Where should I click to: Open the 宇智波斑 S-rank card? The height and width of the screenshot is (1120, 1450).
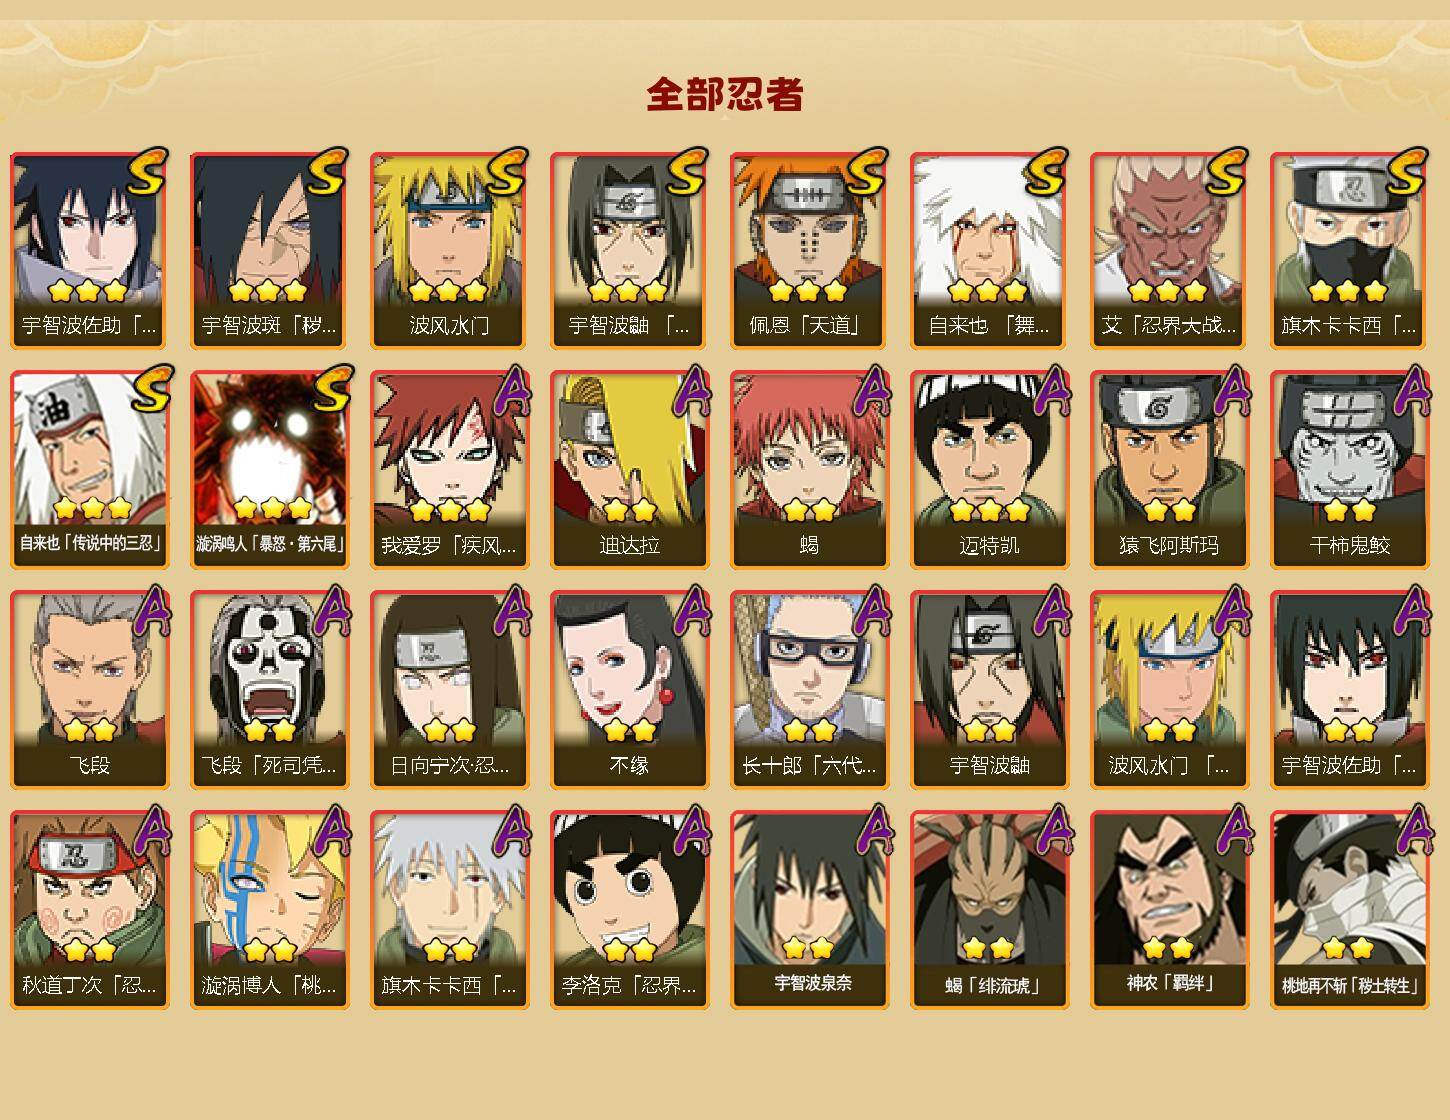point(269,250)
